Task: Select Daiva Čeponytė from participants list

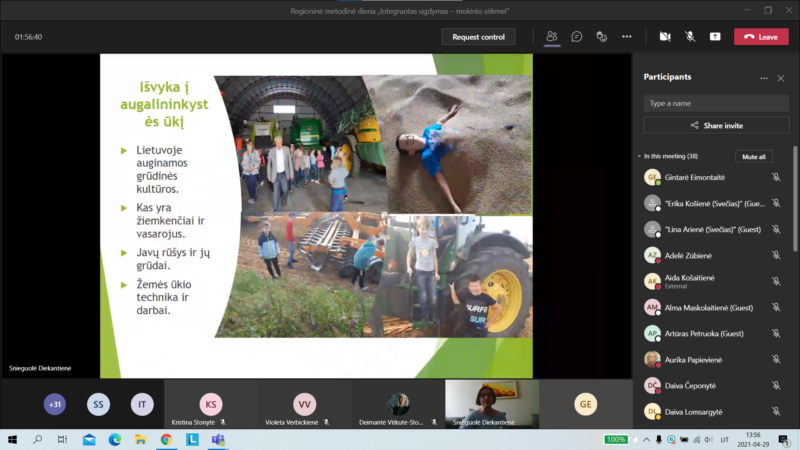Action: [693, 385]
